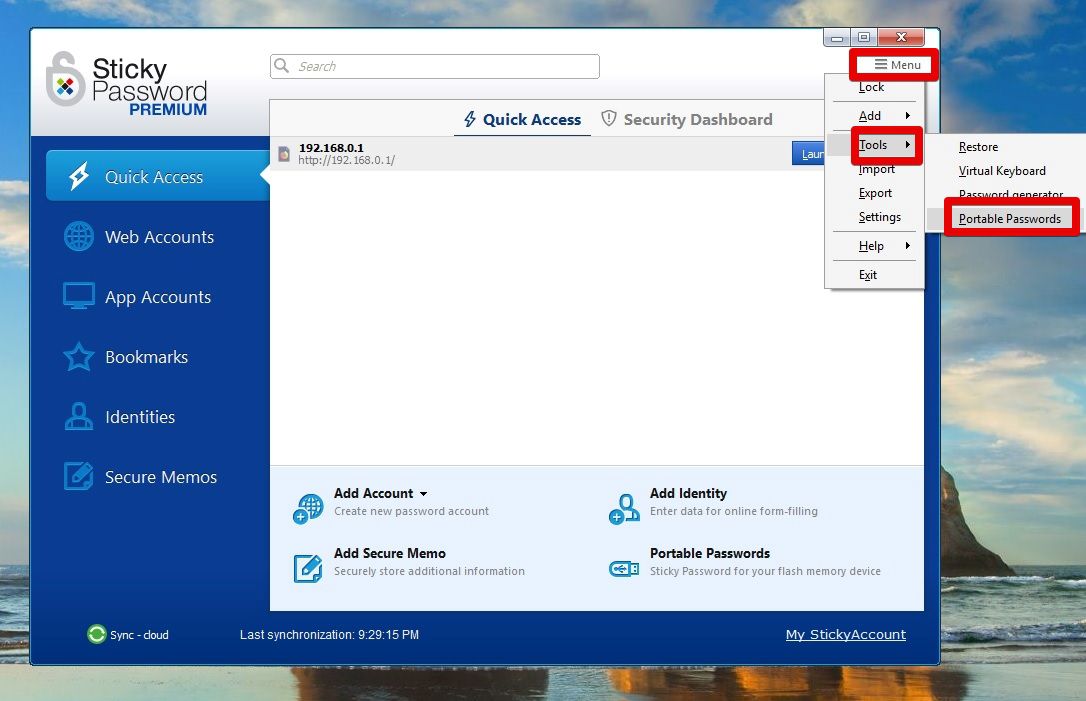Image resolution: width=1086 pixels, height=701 pixels.
Task: Open the App Accounts section
Action: [158, 296]
